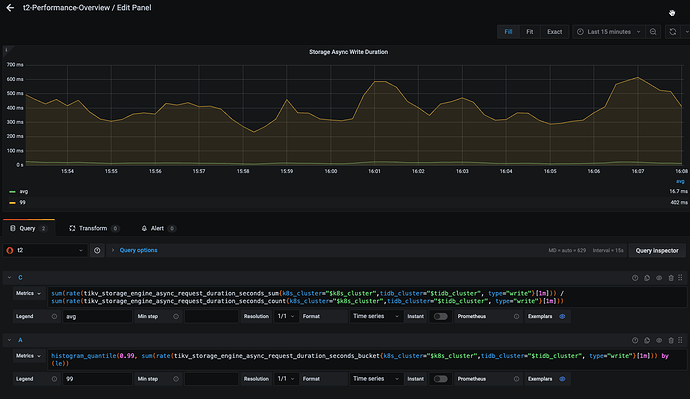The width and height of the screenshot is (690, 399).
Task: Select the Fit view mode
Action: [529, 32]
